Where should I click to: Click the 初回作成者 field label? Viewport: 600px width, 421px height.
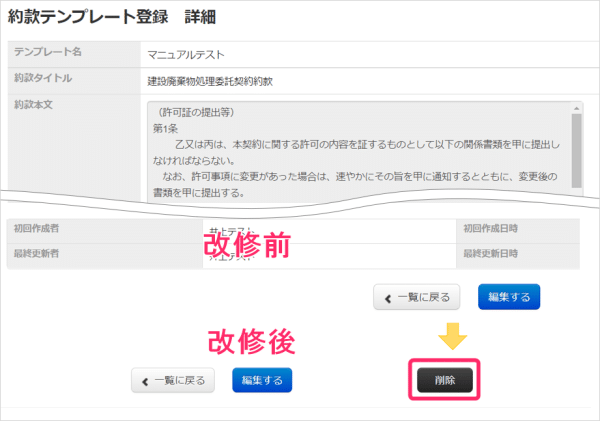[39, 229]
